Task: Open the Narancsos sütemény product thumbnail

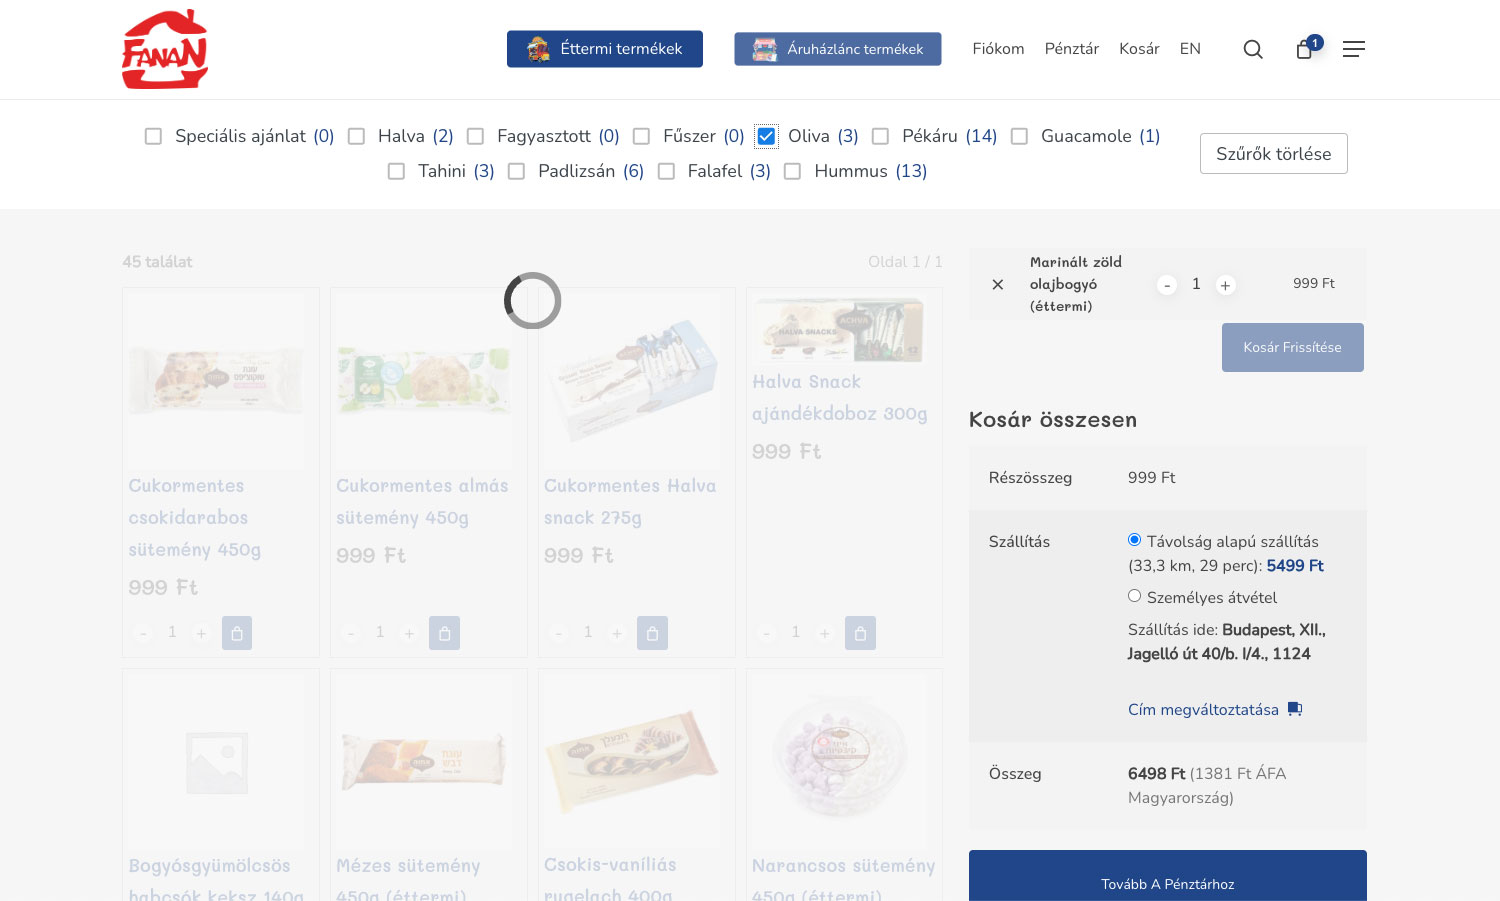Action: click(x=844, y=760)
